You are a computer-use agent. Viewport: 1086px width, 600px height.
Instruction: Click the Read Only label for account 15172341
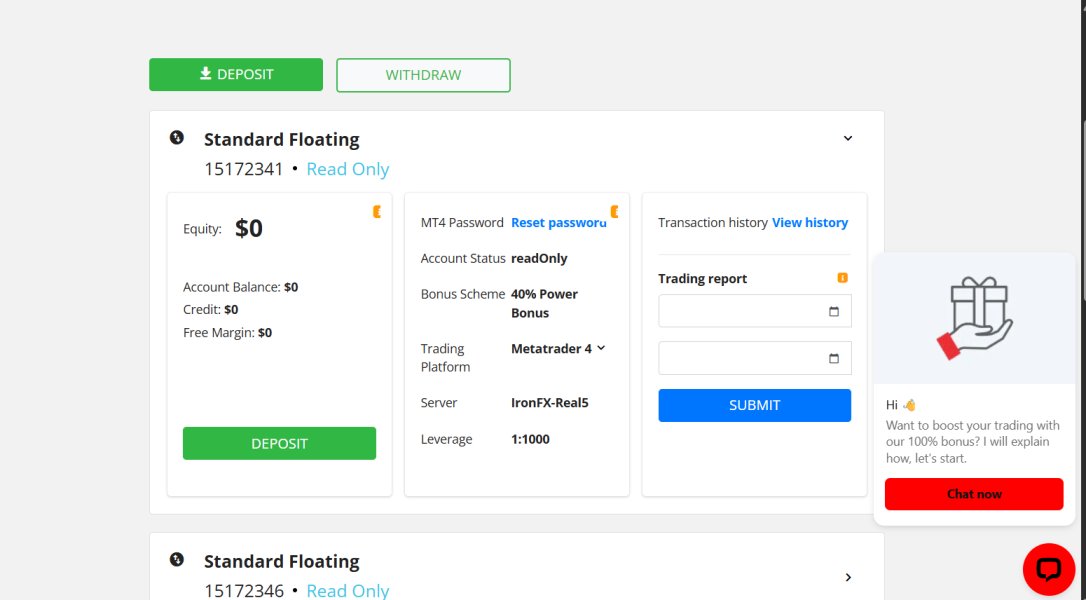tap(347, 169)
